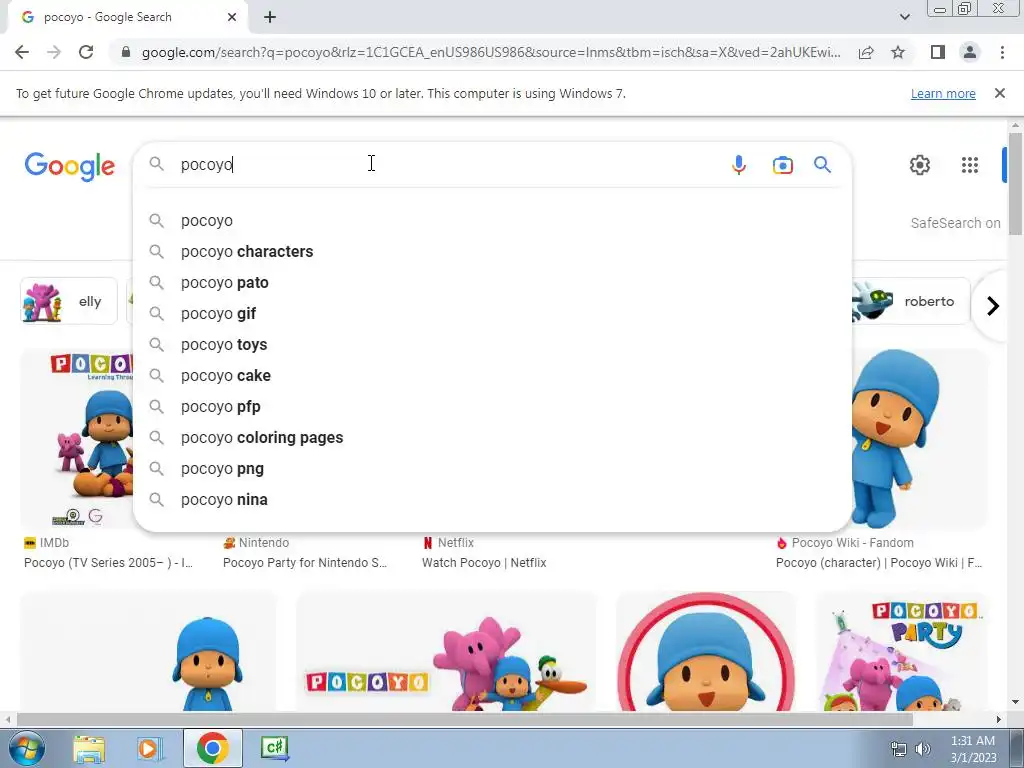
Task: Open search by image camera icon
Action: [782, 165]
